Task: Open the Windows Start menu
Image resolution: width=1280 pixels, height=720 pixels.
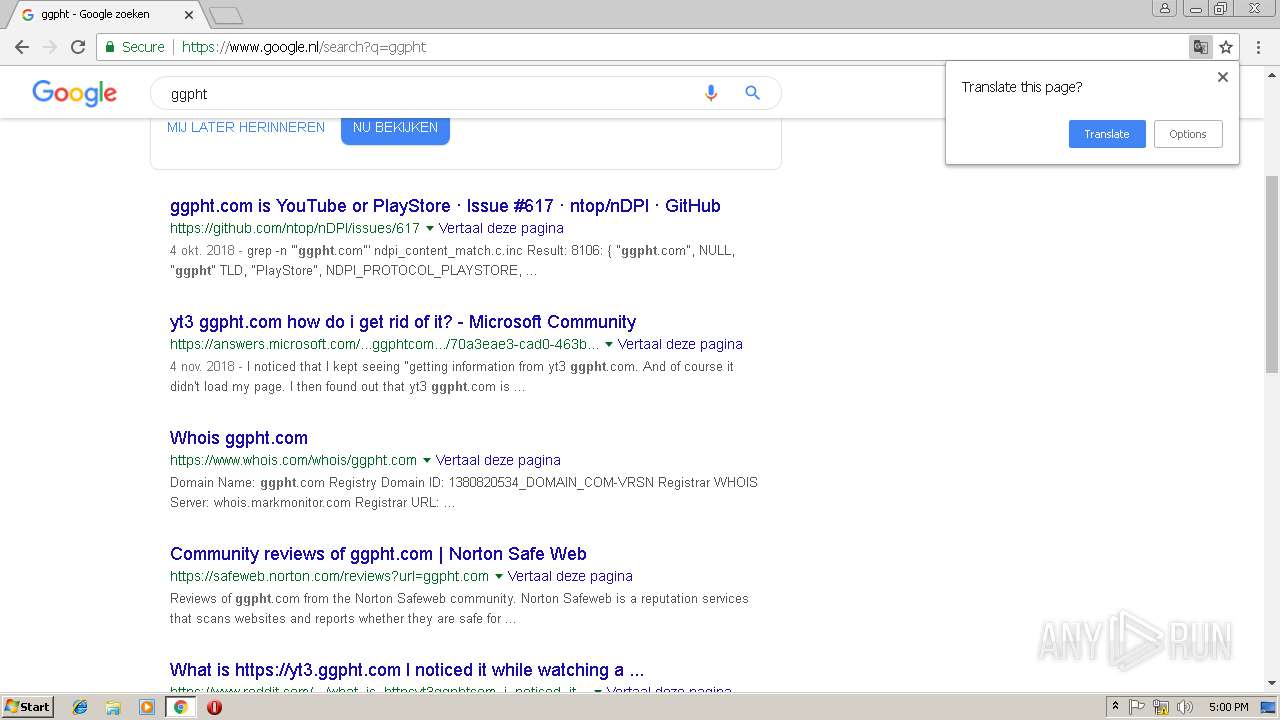Action: point(27,707)
